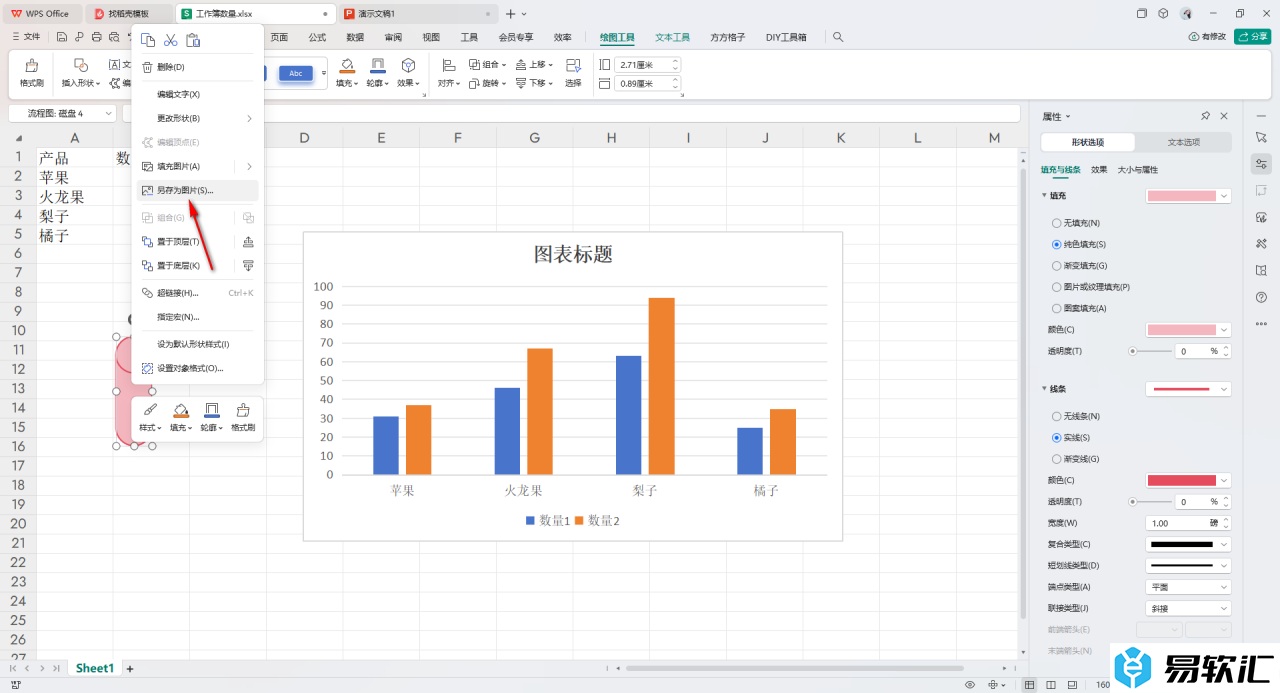Screen dimensions: 1280x693
Task: Click the save icon in quick access toolbar
Action: pyautogui.click(x=62, y=37)
